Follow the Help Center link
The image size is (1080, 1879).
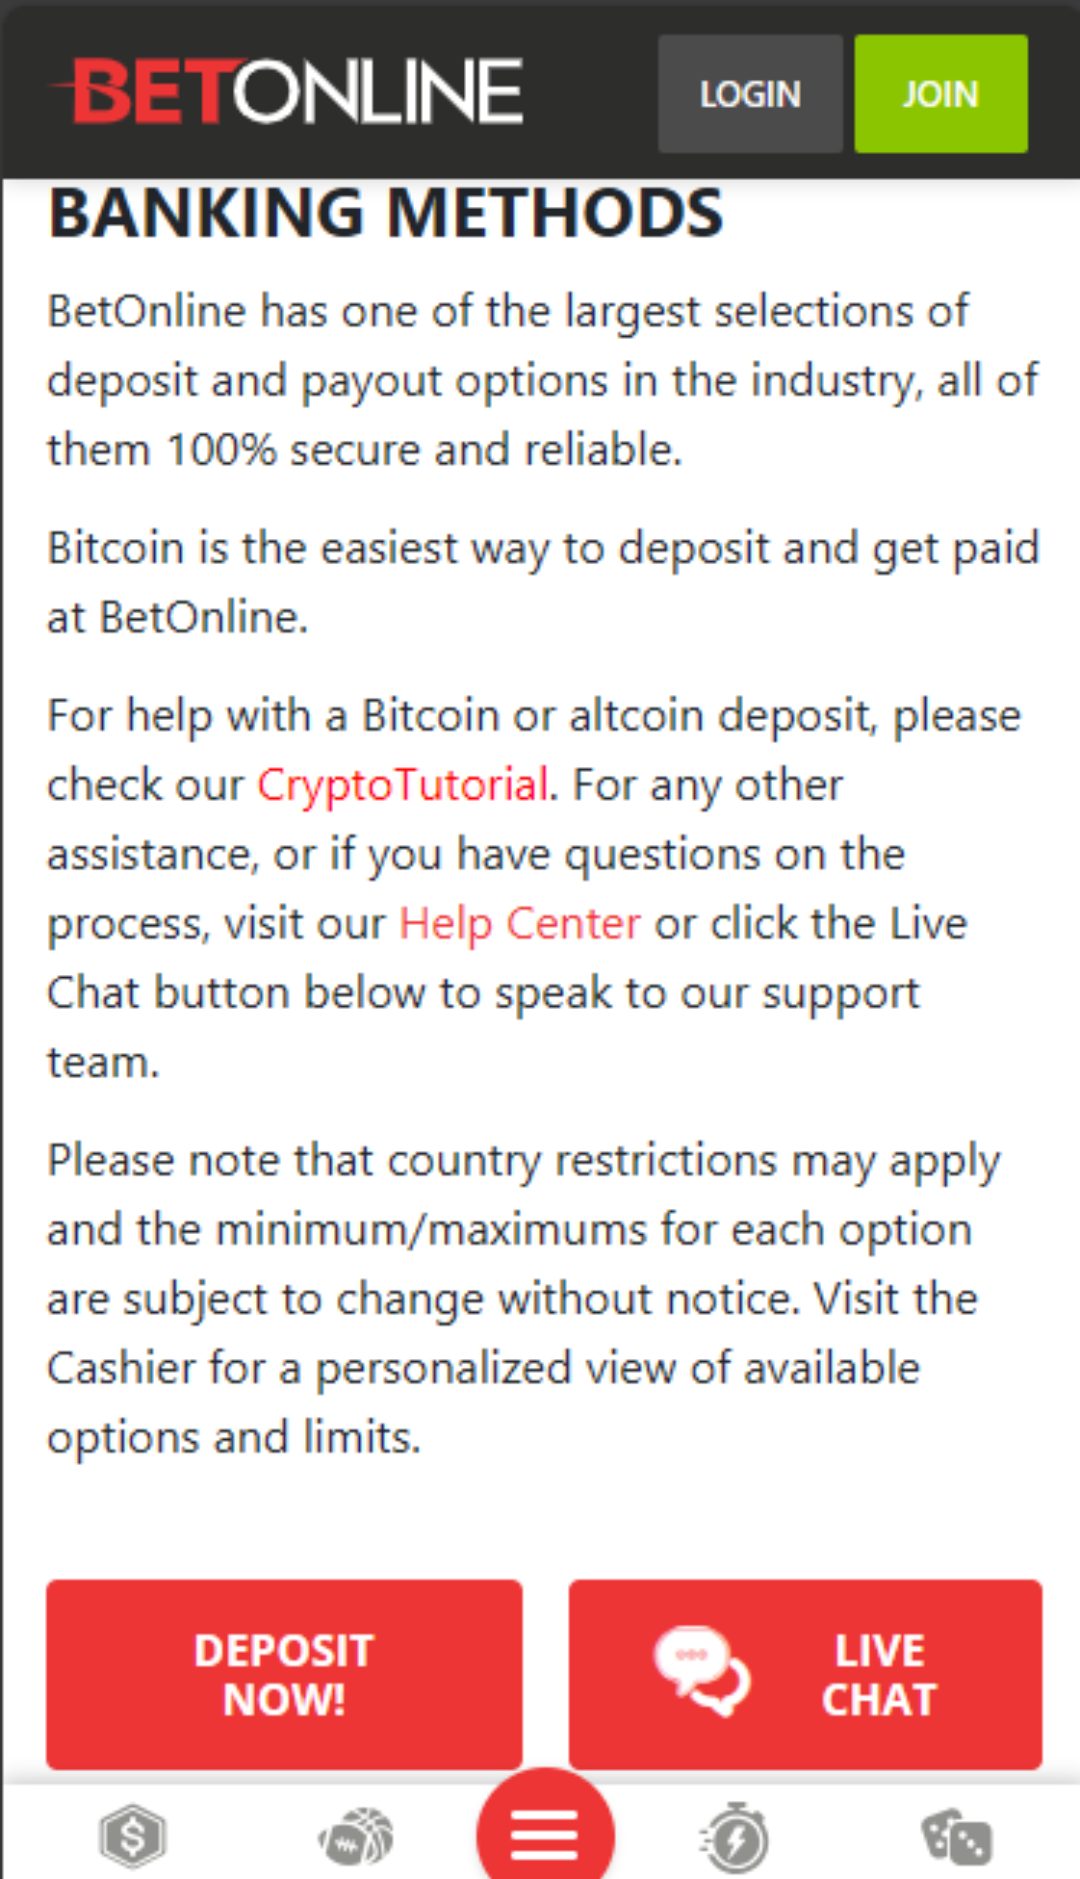point(520,923)
